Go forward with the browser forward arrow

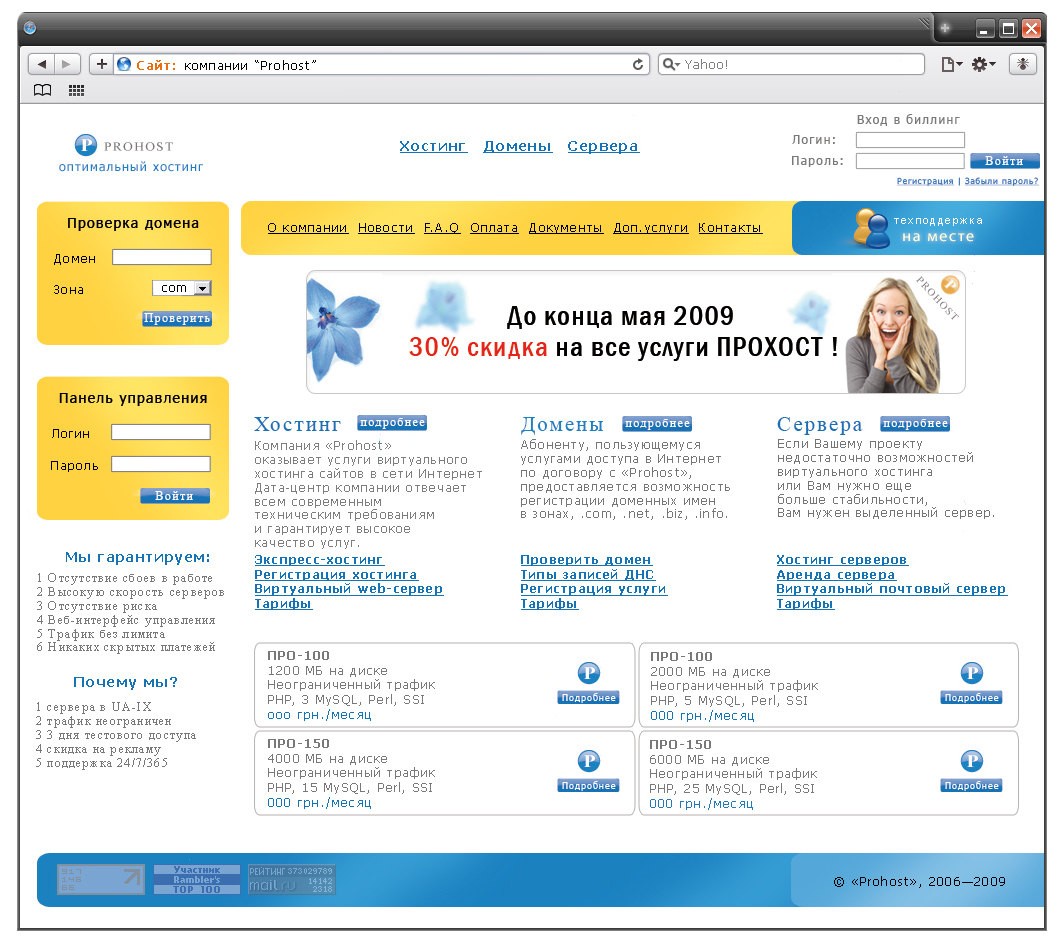(x=67, y=64)
